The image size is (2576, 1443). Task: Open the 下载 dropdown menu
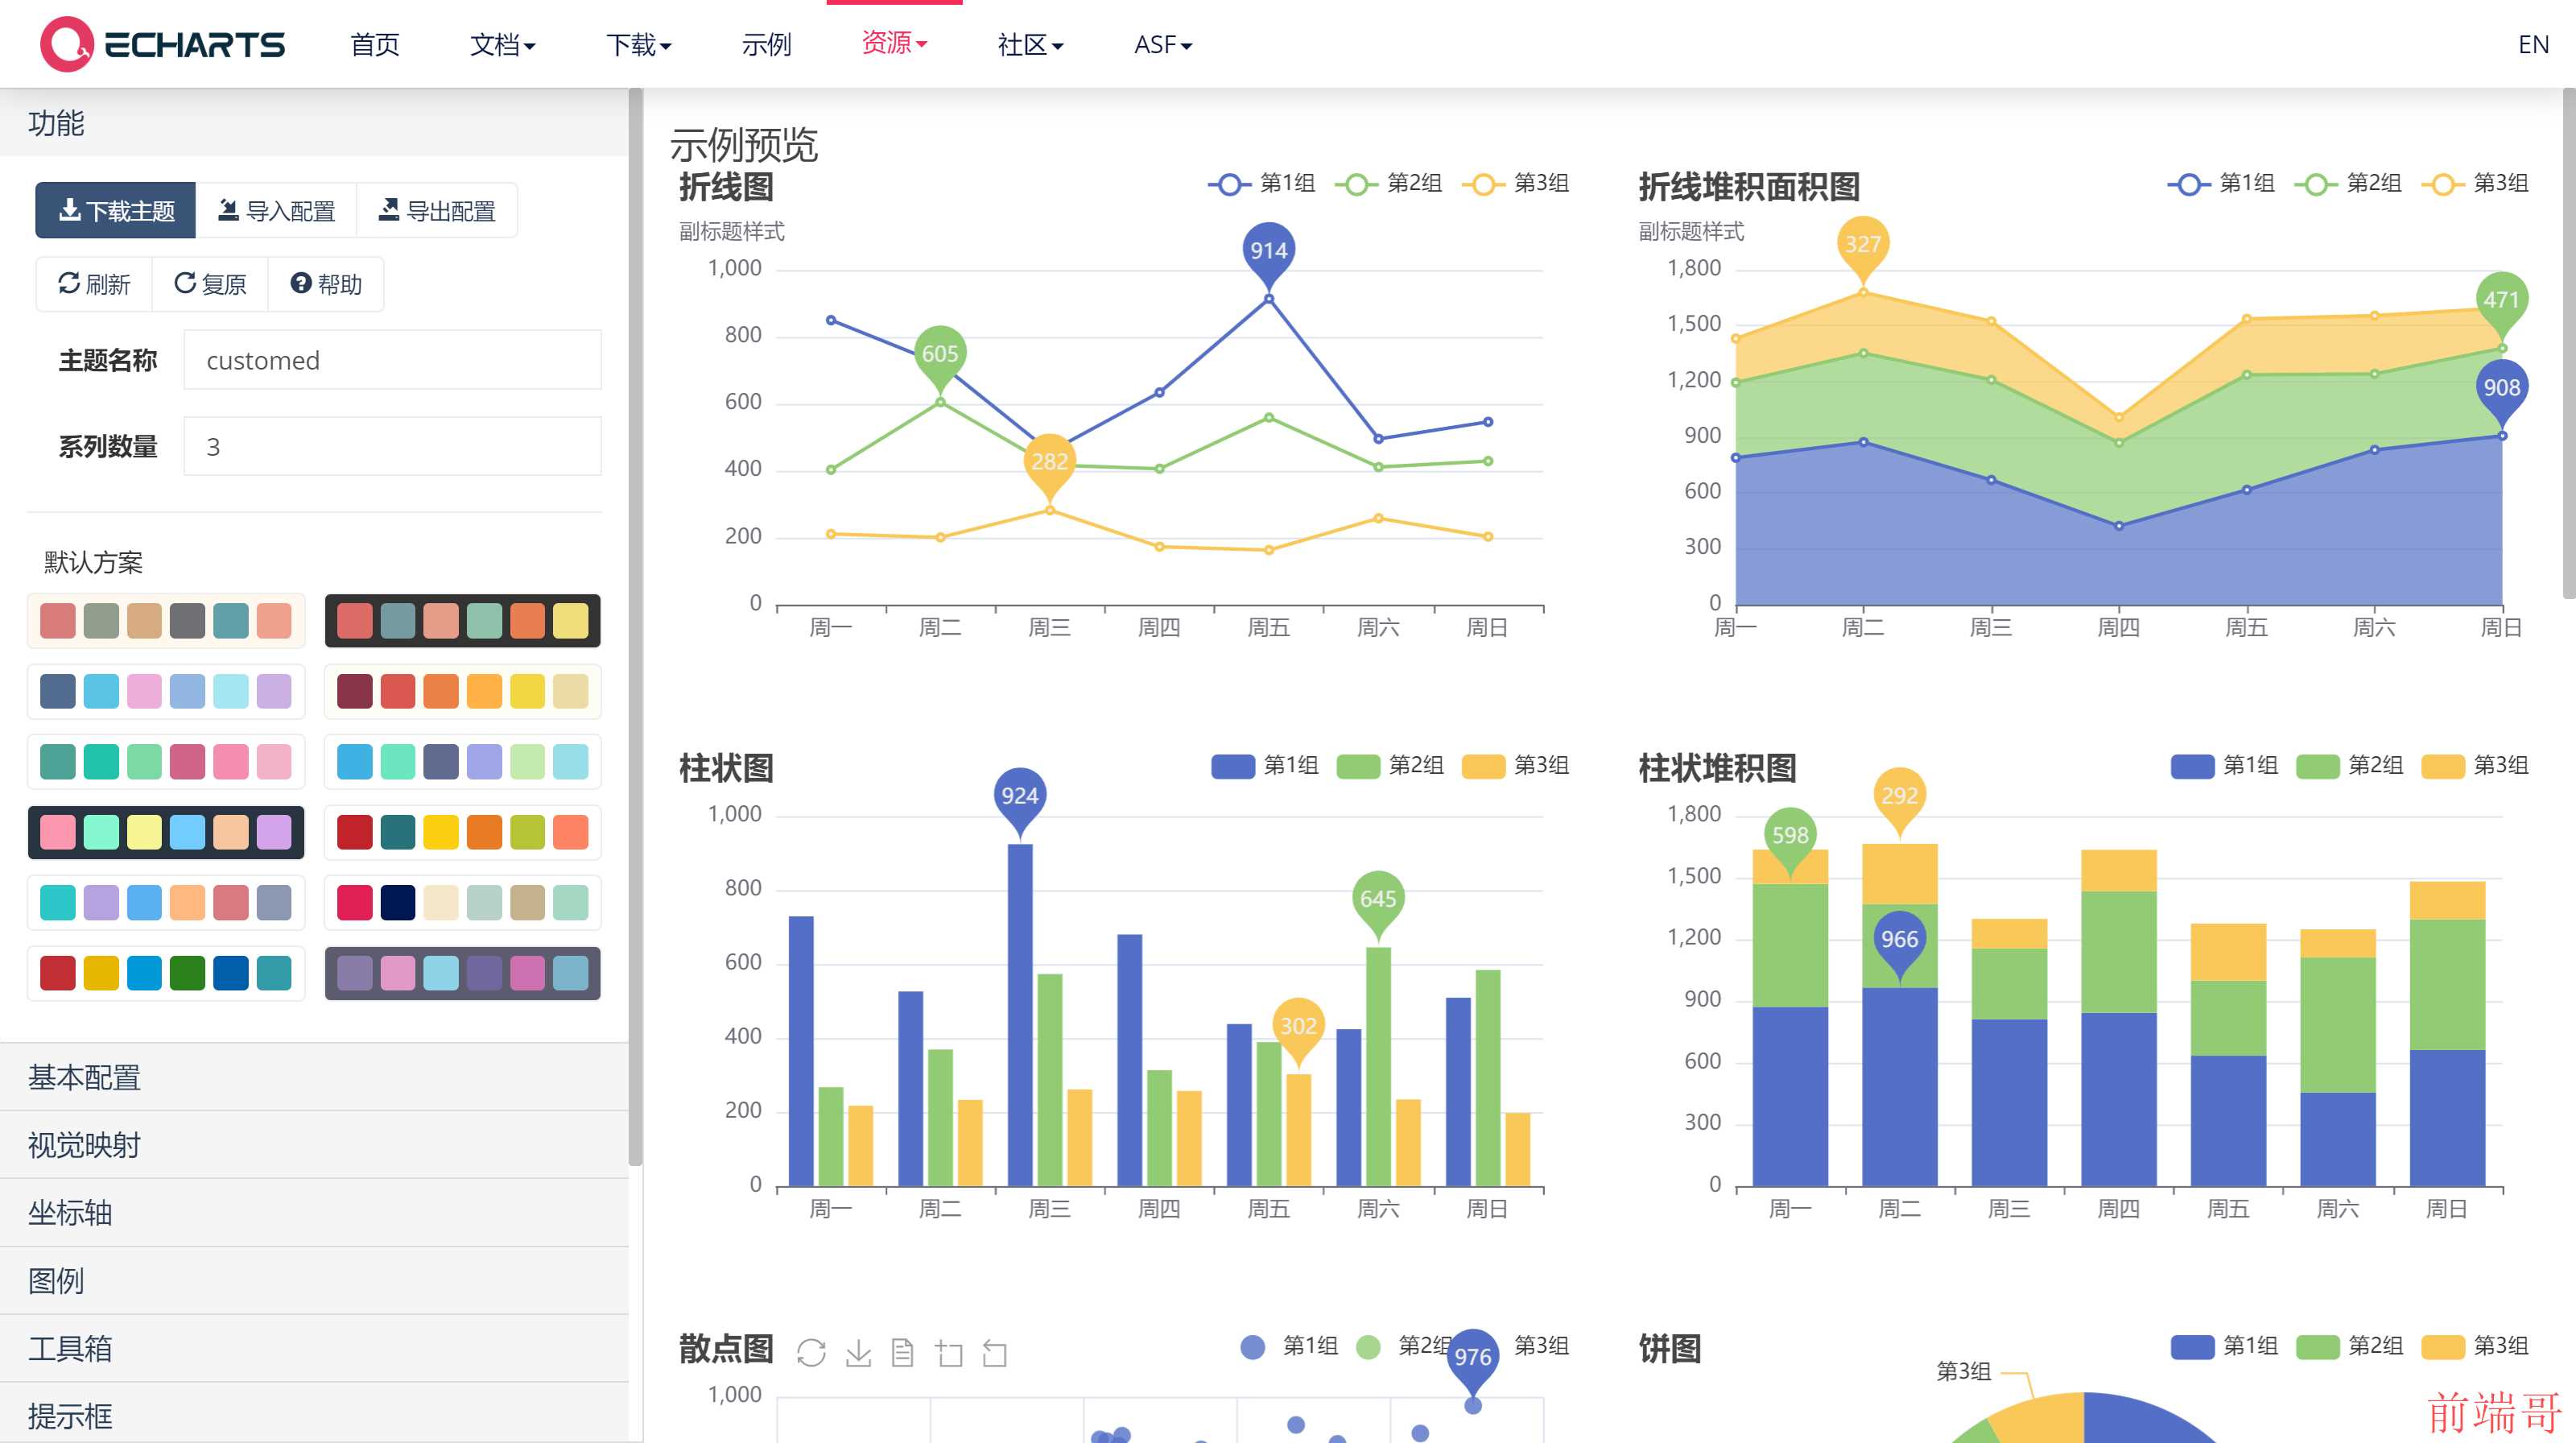[x=638, y=44]
